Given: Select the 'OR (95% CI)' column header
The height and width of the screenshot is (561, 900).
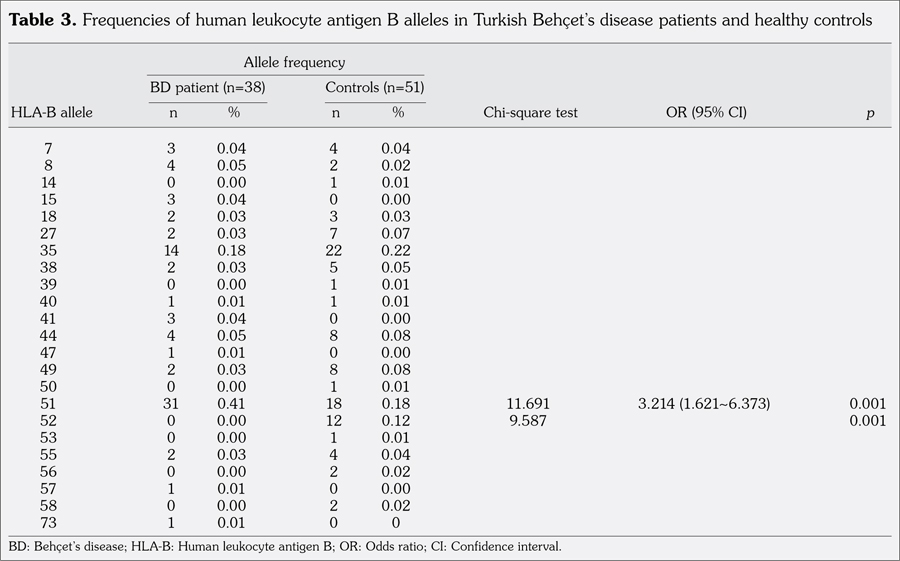Looking at the screenshot, I should pyautogui.click(x=706, y=113).
